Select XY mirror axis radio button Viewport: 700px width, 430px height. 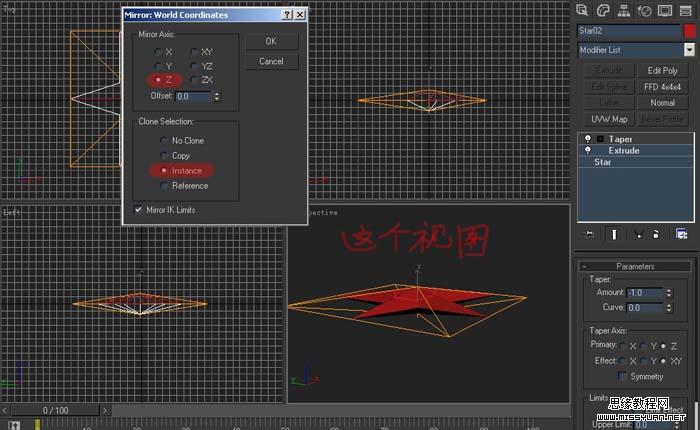coord(194,52)
